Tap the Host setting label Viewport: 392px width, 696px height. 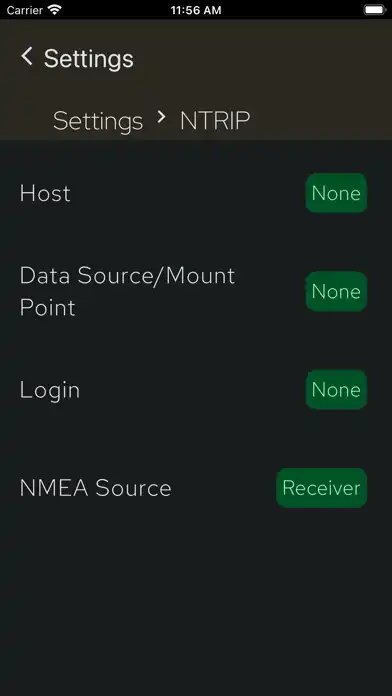click(x=45, y=194)
